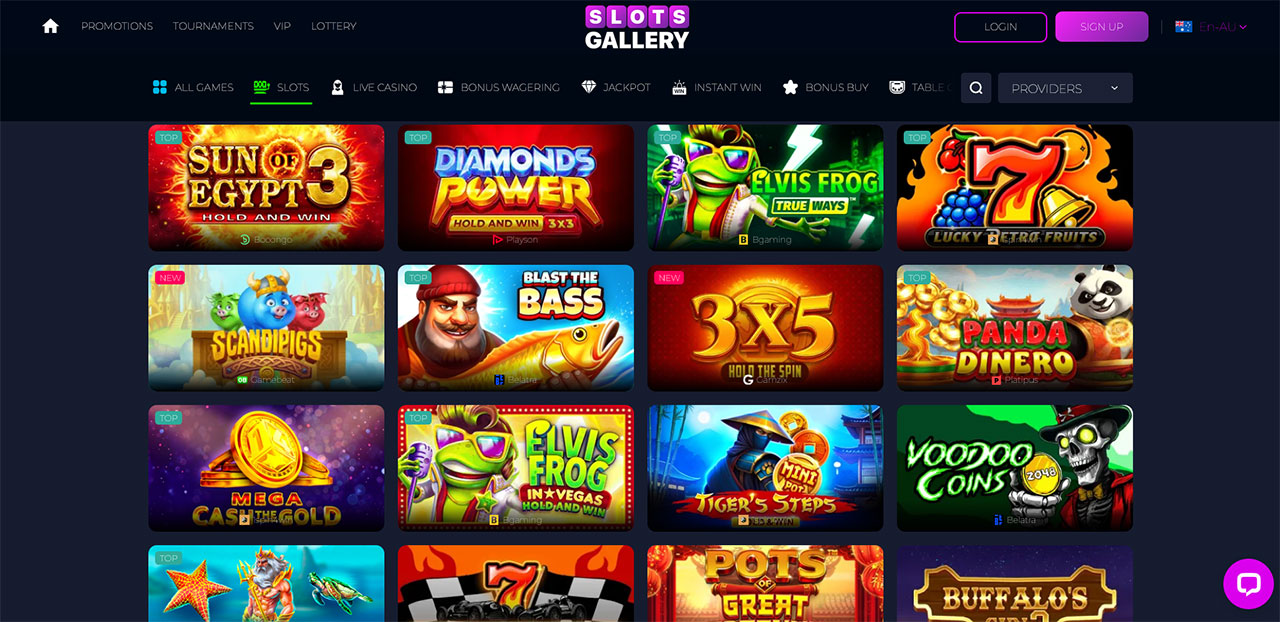Open the Promotions menu item

pyautogui.click(x=117, y=26)
